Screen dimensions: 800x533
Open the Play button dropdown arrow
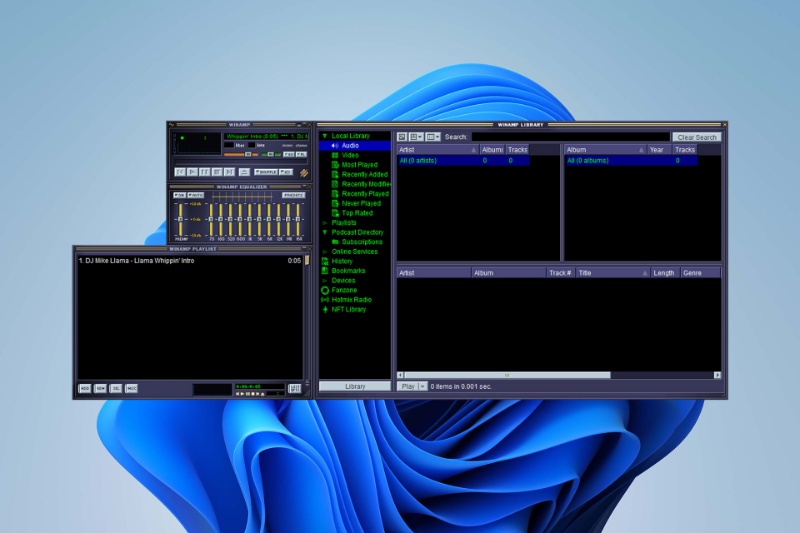point(423,386)
